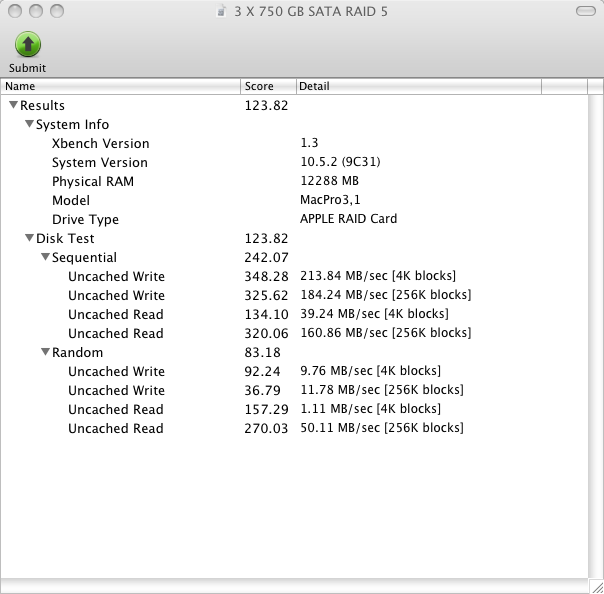Click '9.76 MB/sec [4K blocks]' detail

tap(370, 371)
